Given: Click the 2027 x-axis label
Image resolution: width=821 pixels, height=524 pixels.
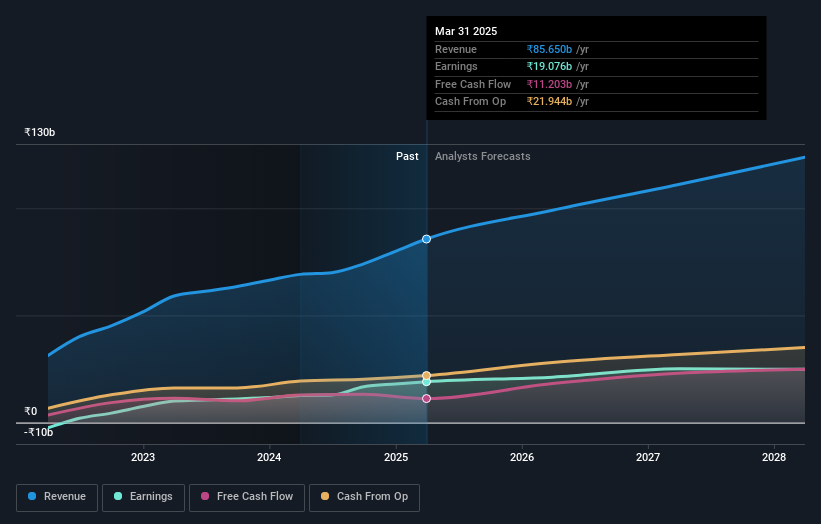Looking at the screenshot, I should tap(648, 458).
